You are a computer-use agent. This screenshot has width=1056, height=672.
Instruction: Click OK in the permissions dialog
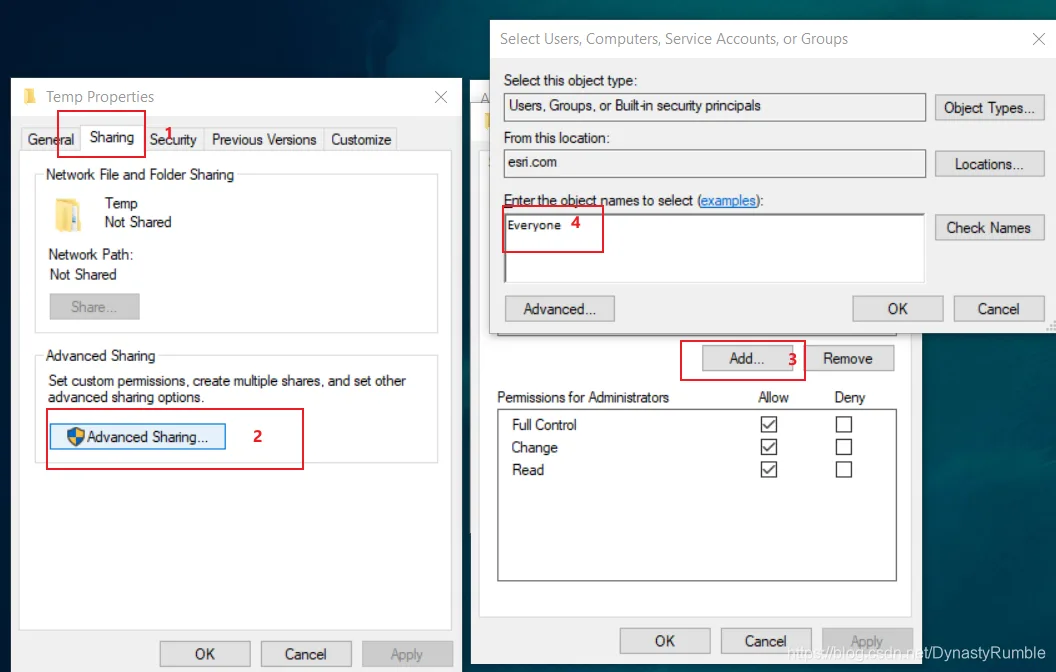click(665, 641)
